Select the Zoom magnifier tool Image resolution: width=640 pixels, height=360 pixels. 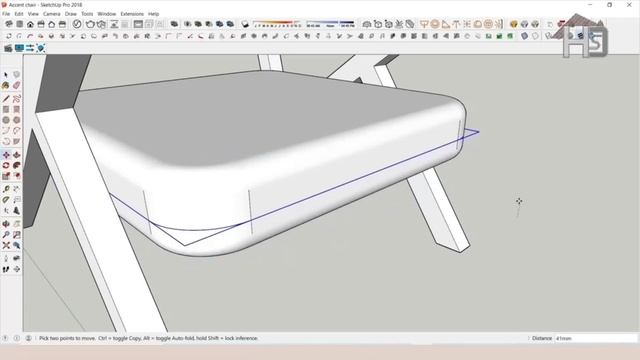coord(6,235)
